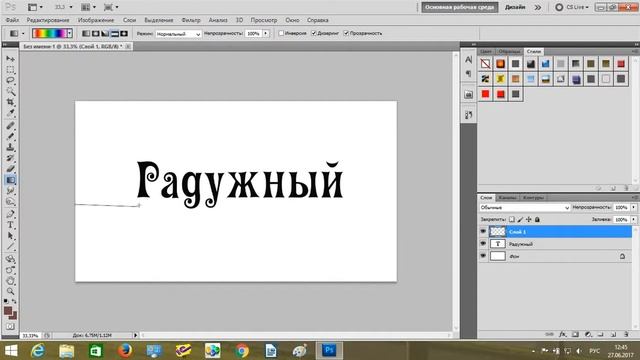Select the Eraser tool
Viewport: 640px width, 360px height.
10,169
